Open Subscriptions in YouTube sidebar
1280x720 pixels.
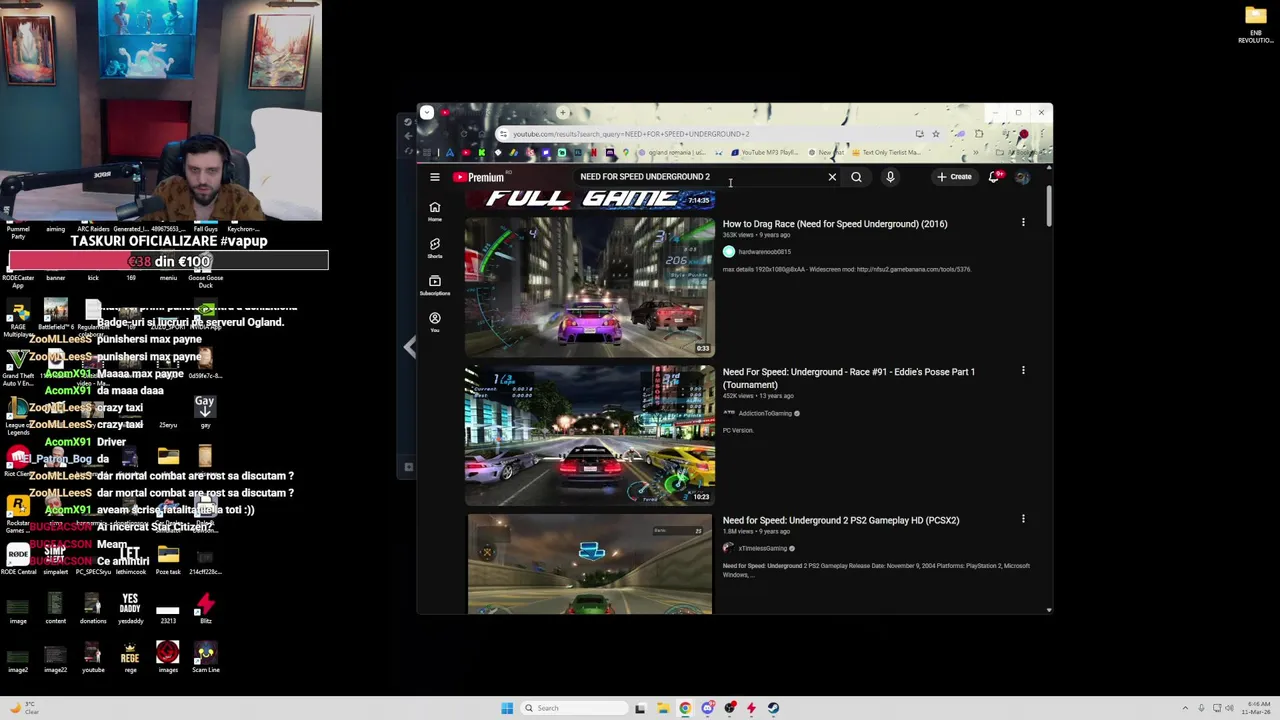(435, 285)
